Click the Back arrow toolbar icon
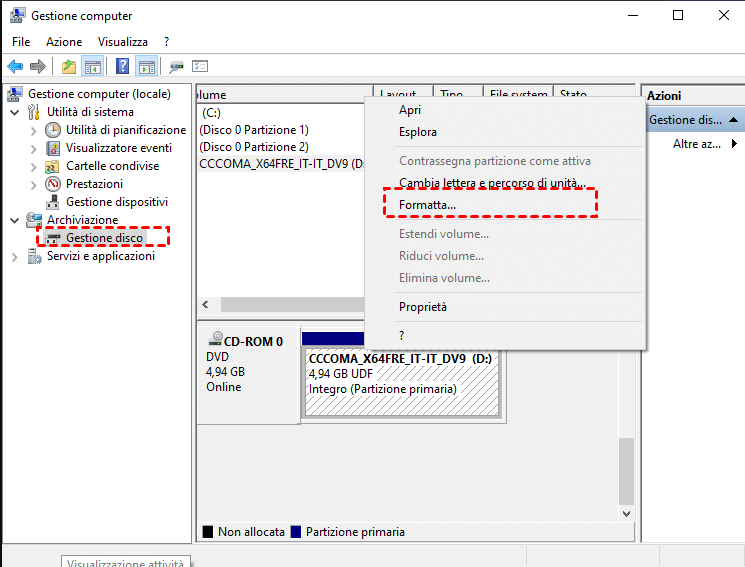 coord(15,67)
